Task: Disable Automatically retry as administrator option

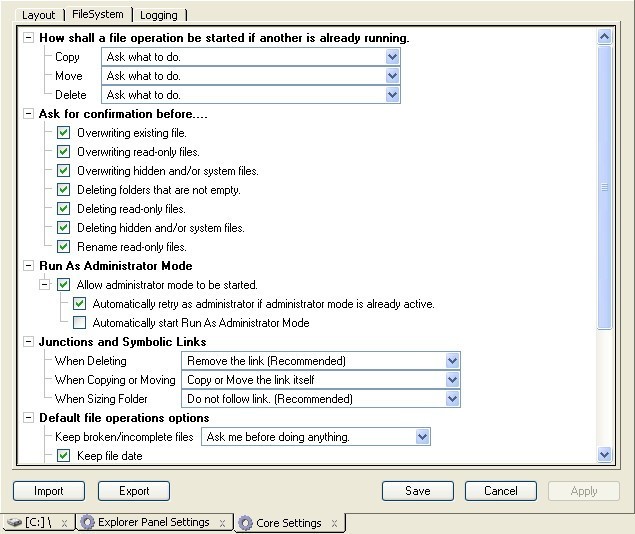Action: (x=79, y=304)
